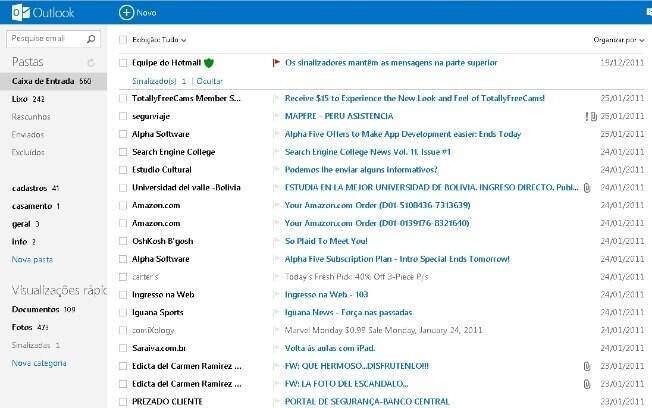Click the Nova pasta link
This screenshot has width=652, height=408.
point(32,260)
